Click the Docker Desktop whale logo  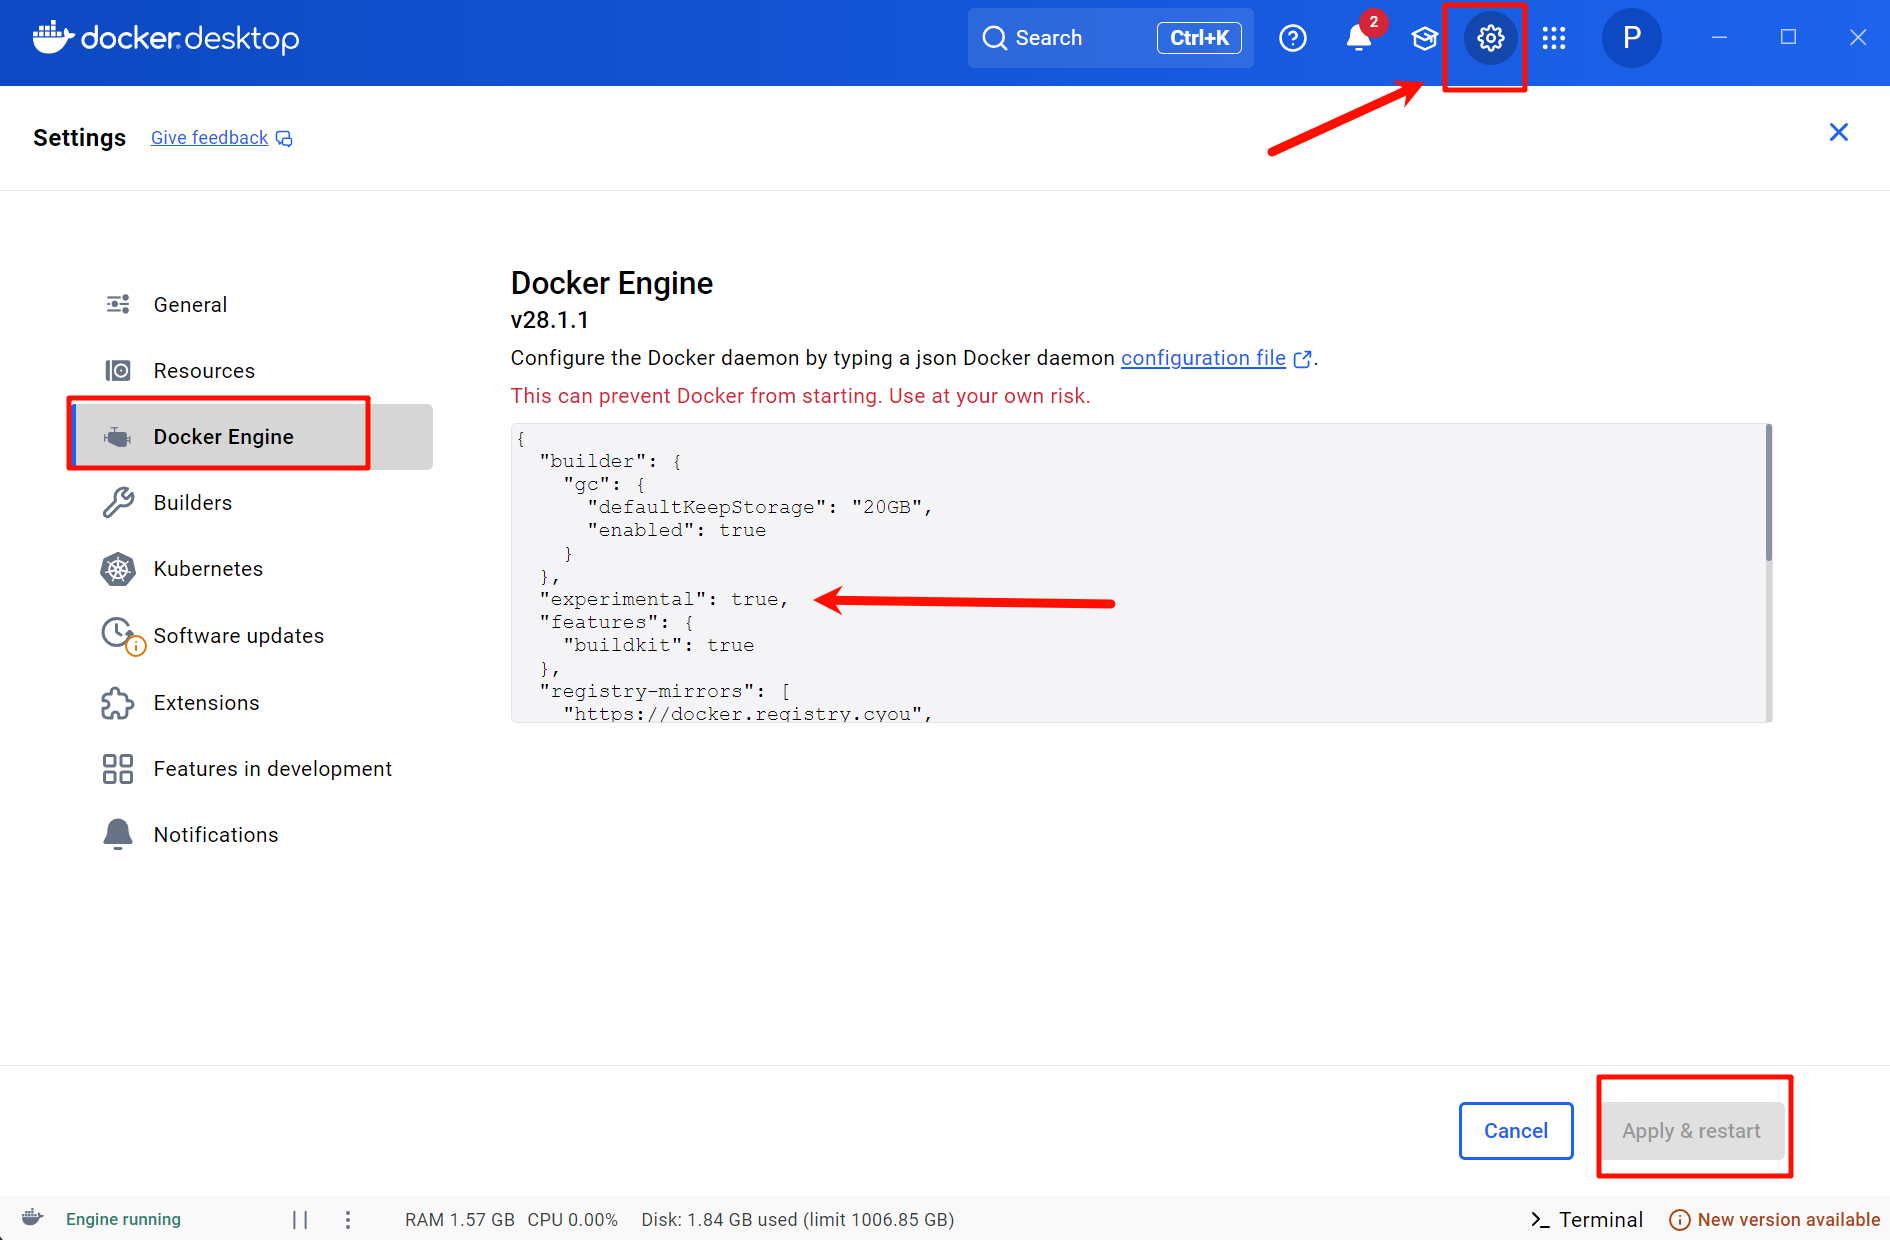[54, 37]
